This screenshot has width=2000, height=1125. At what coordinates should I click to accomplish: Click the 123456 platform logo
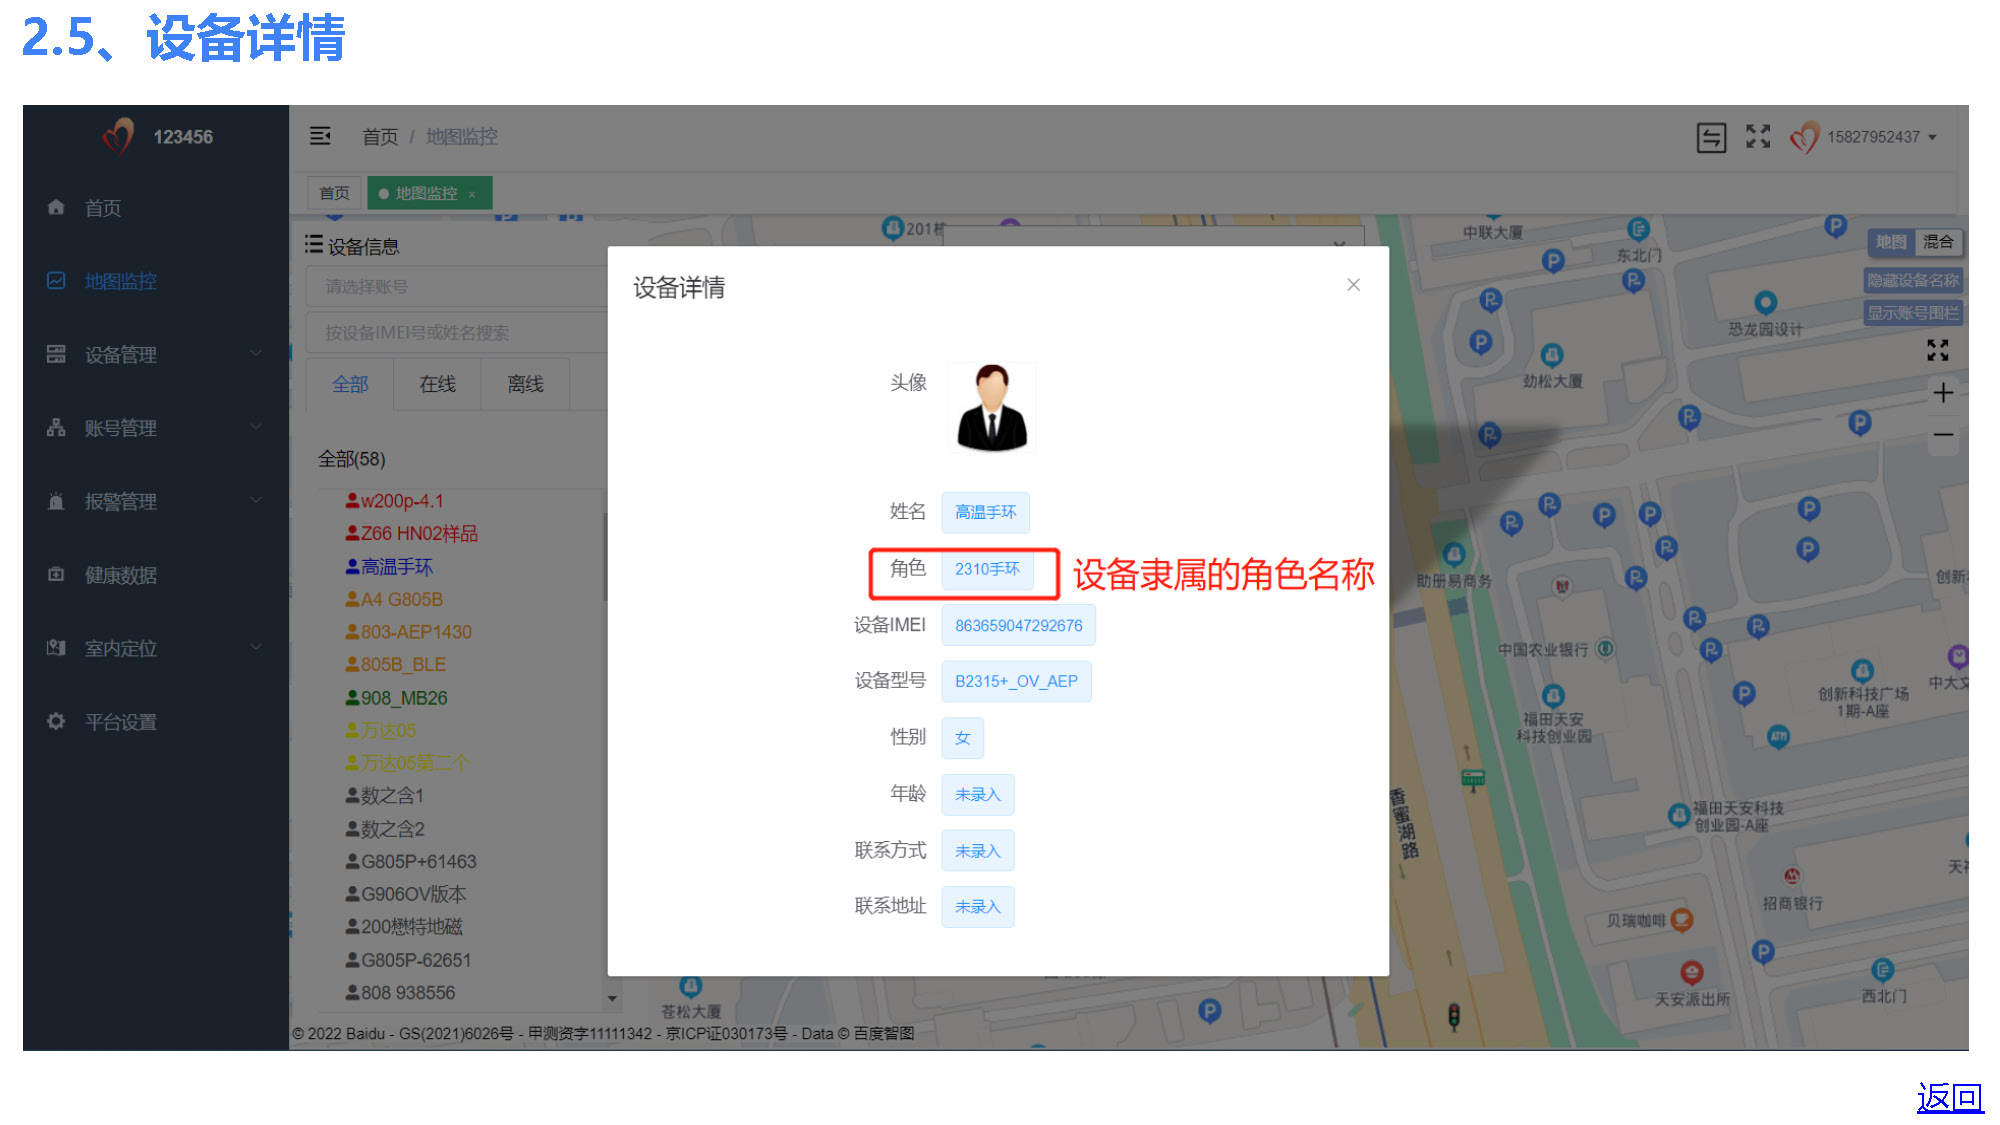119,136
